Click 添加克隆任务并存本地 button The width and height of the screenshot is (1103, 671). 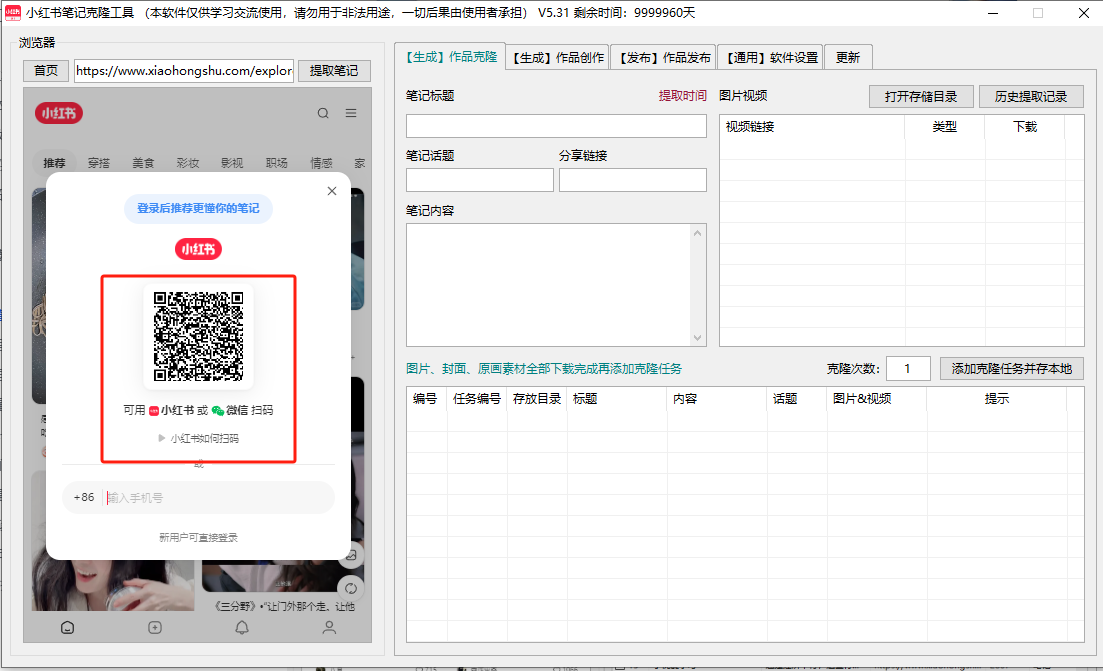pos(1011,368)
